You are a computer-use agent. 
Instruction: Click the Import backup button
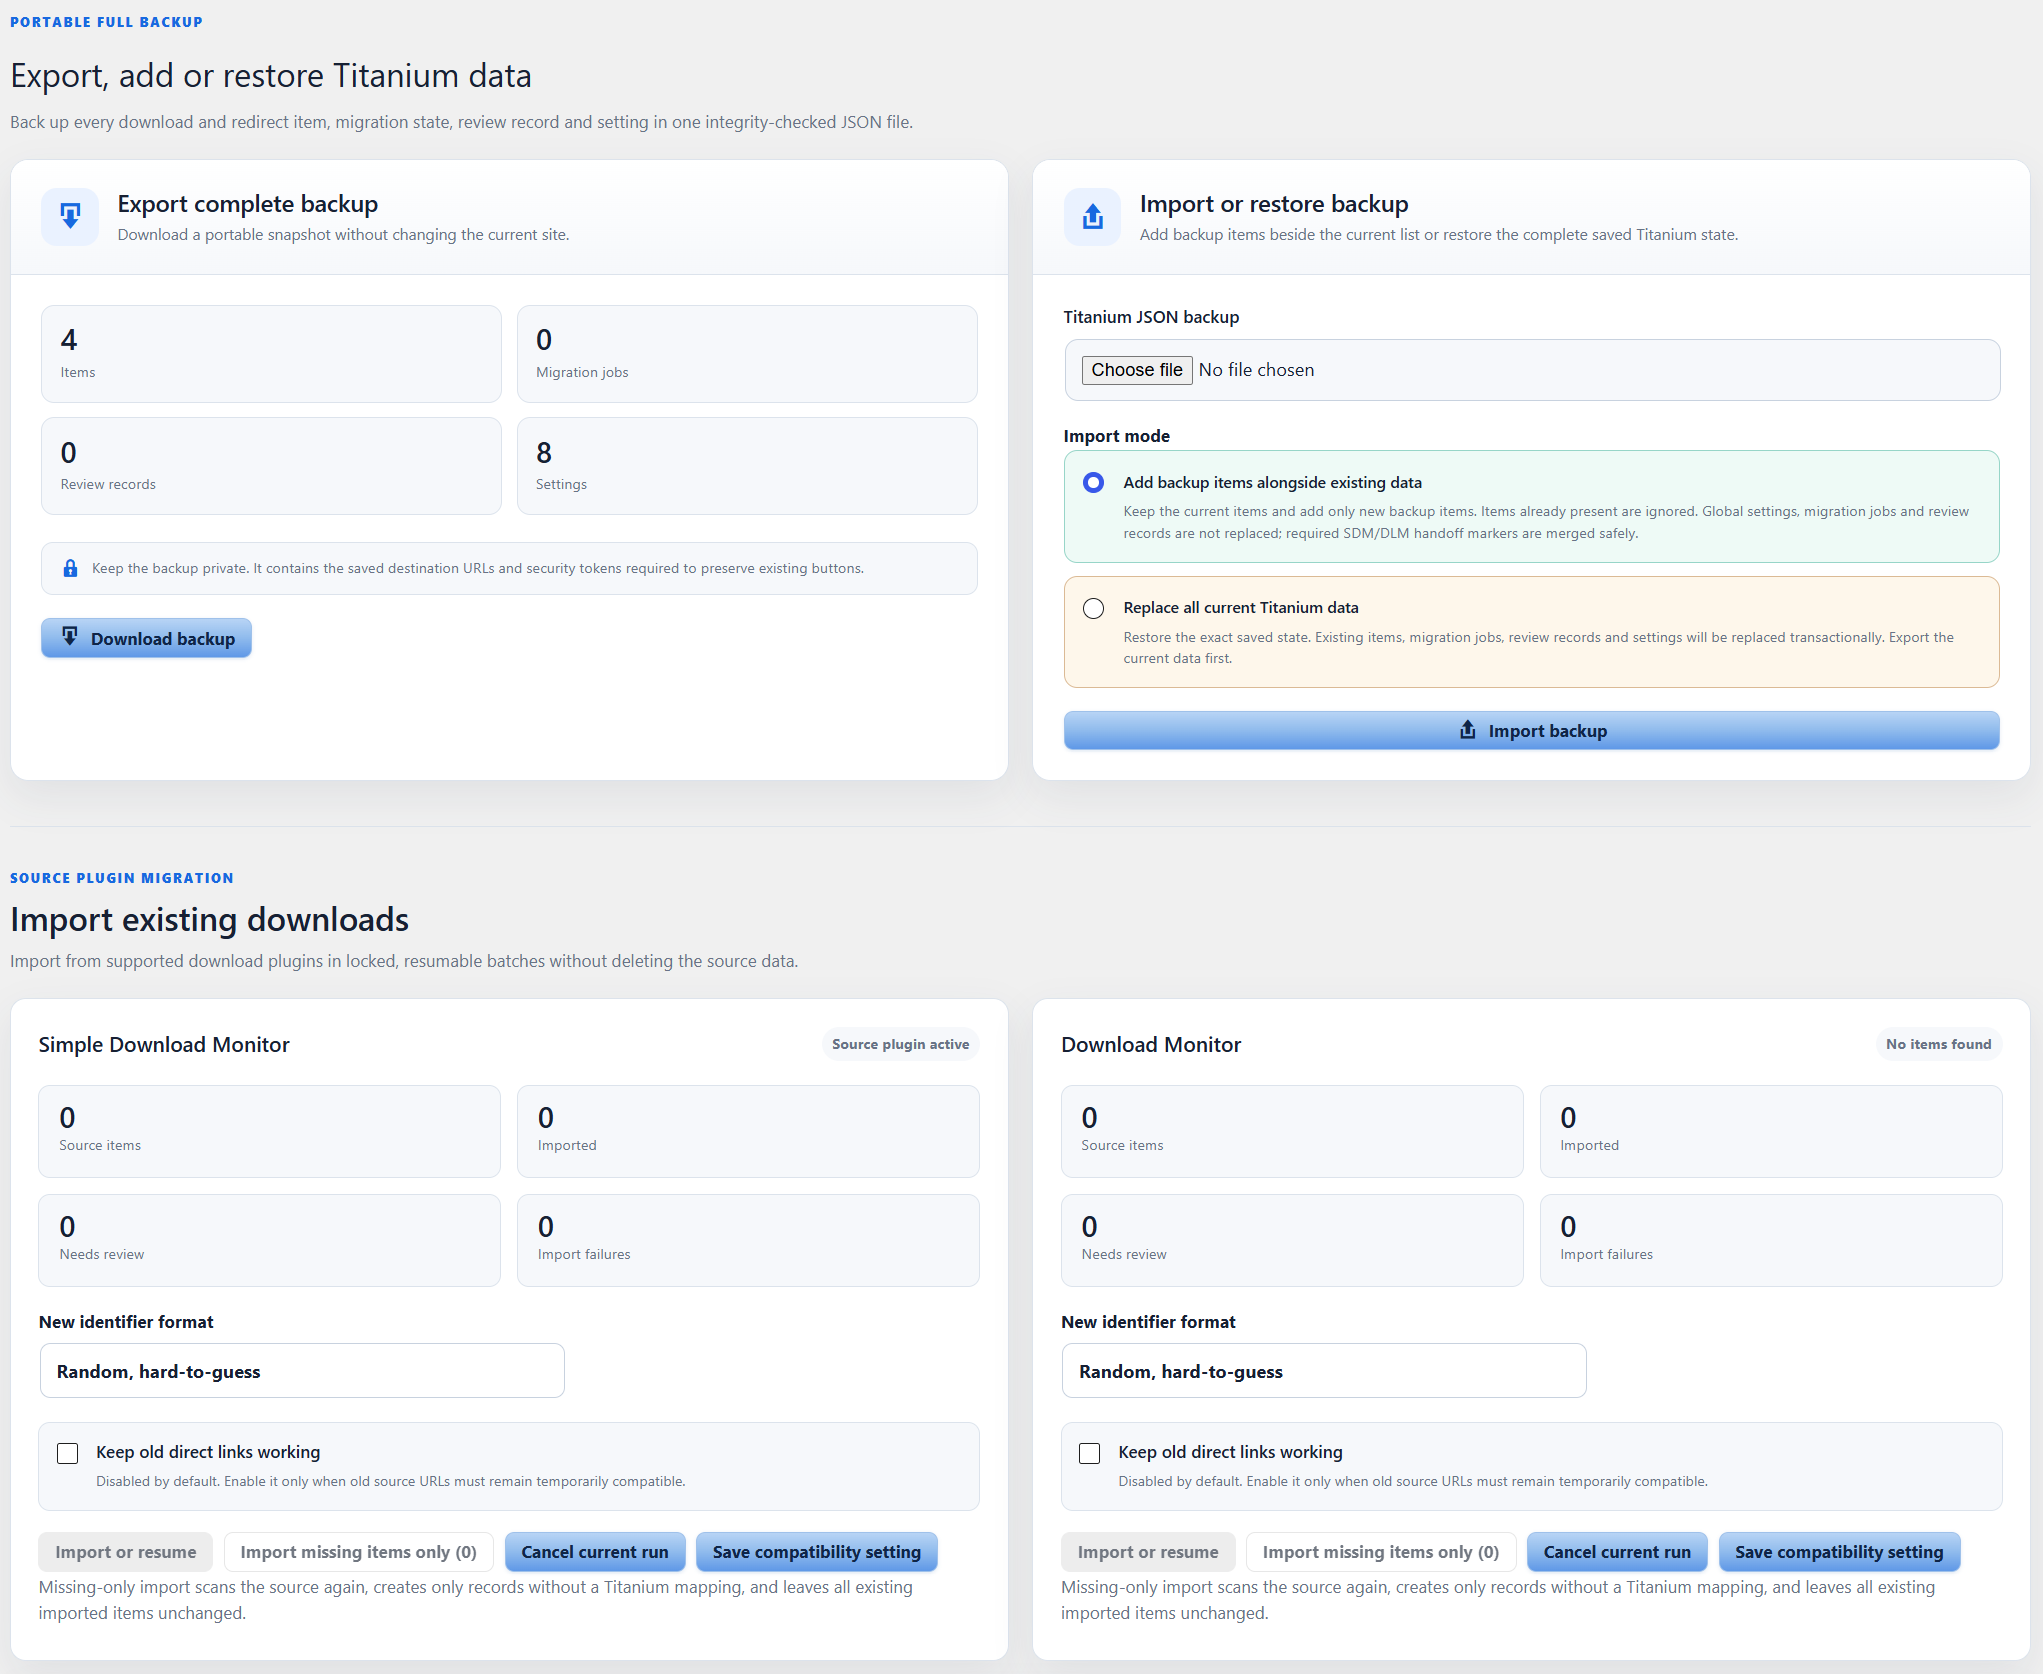(1531, 730)
